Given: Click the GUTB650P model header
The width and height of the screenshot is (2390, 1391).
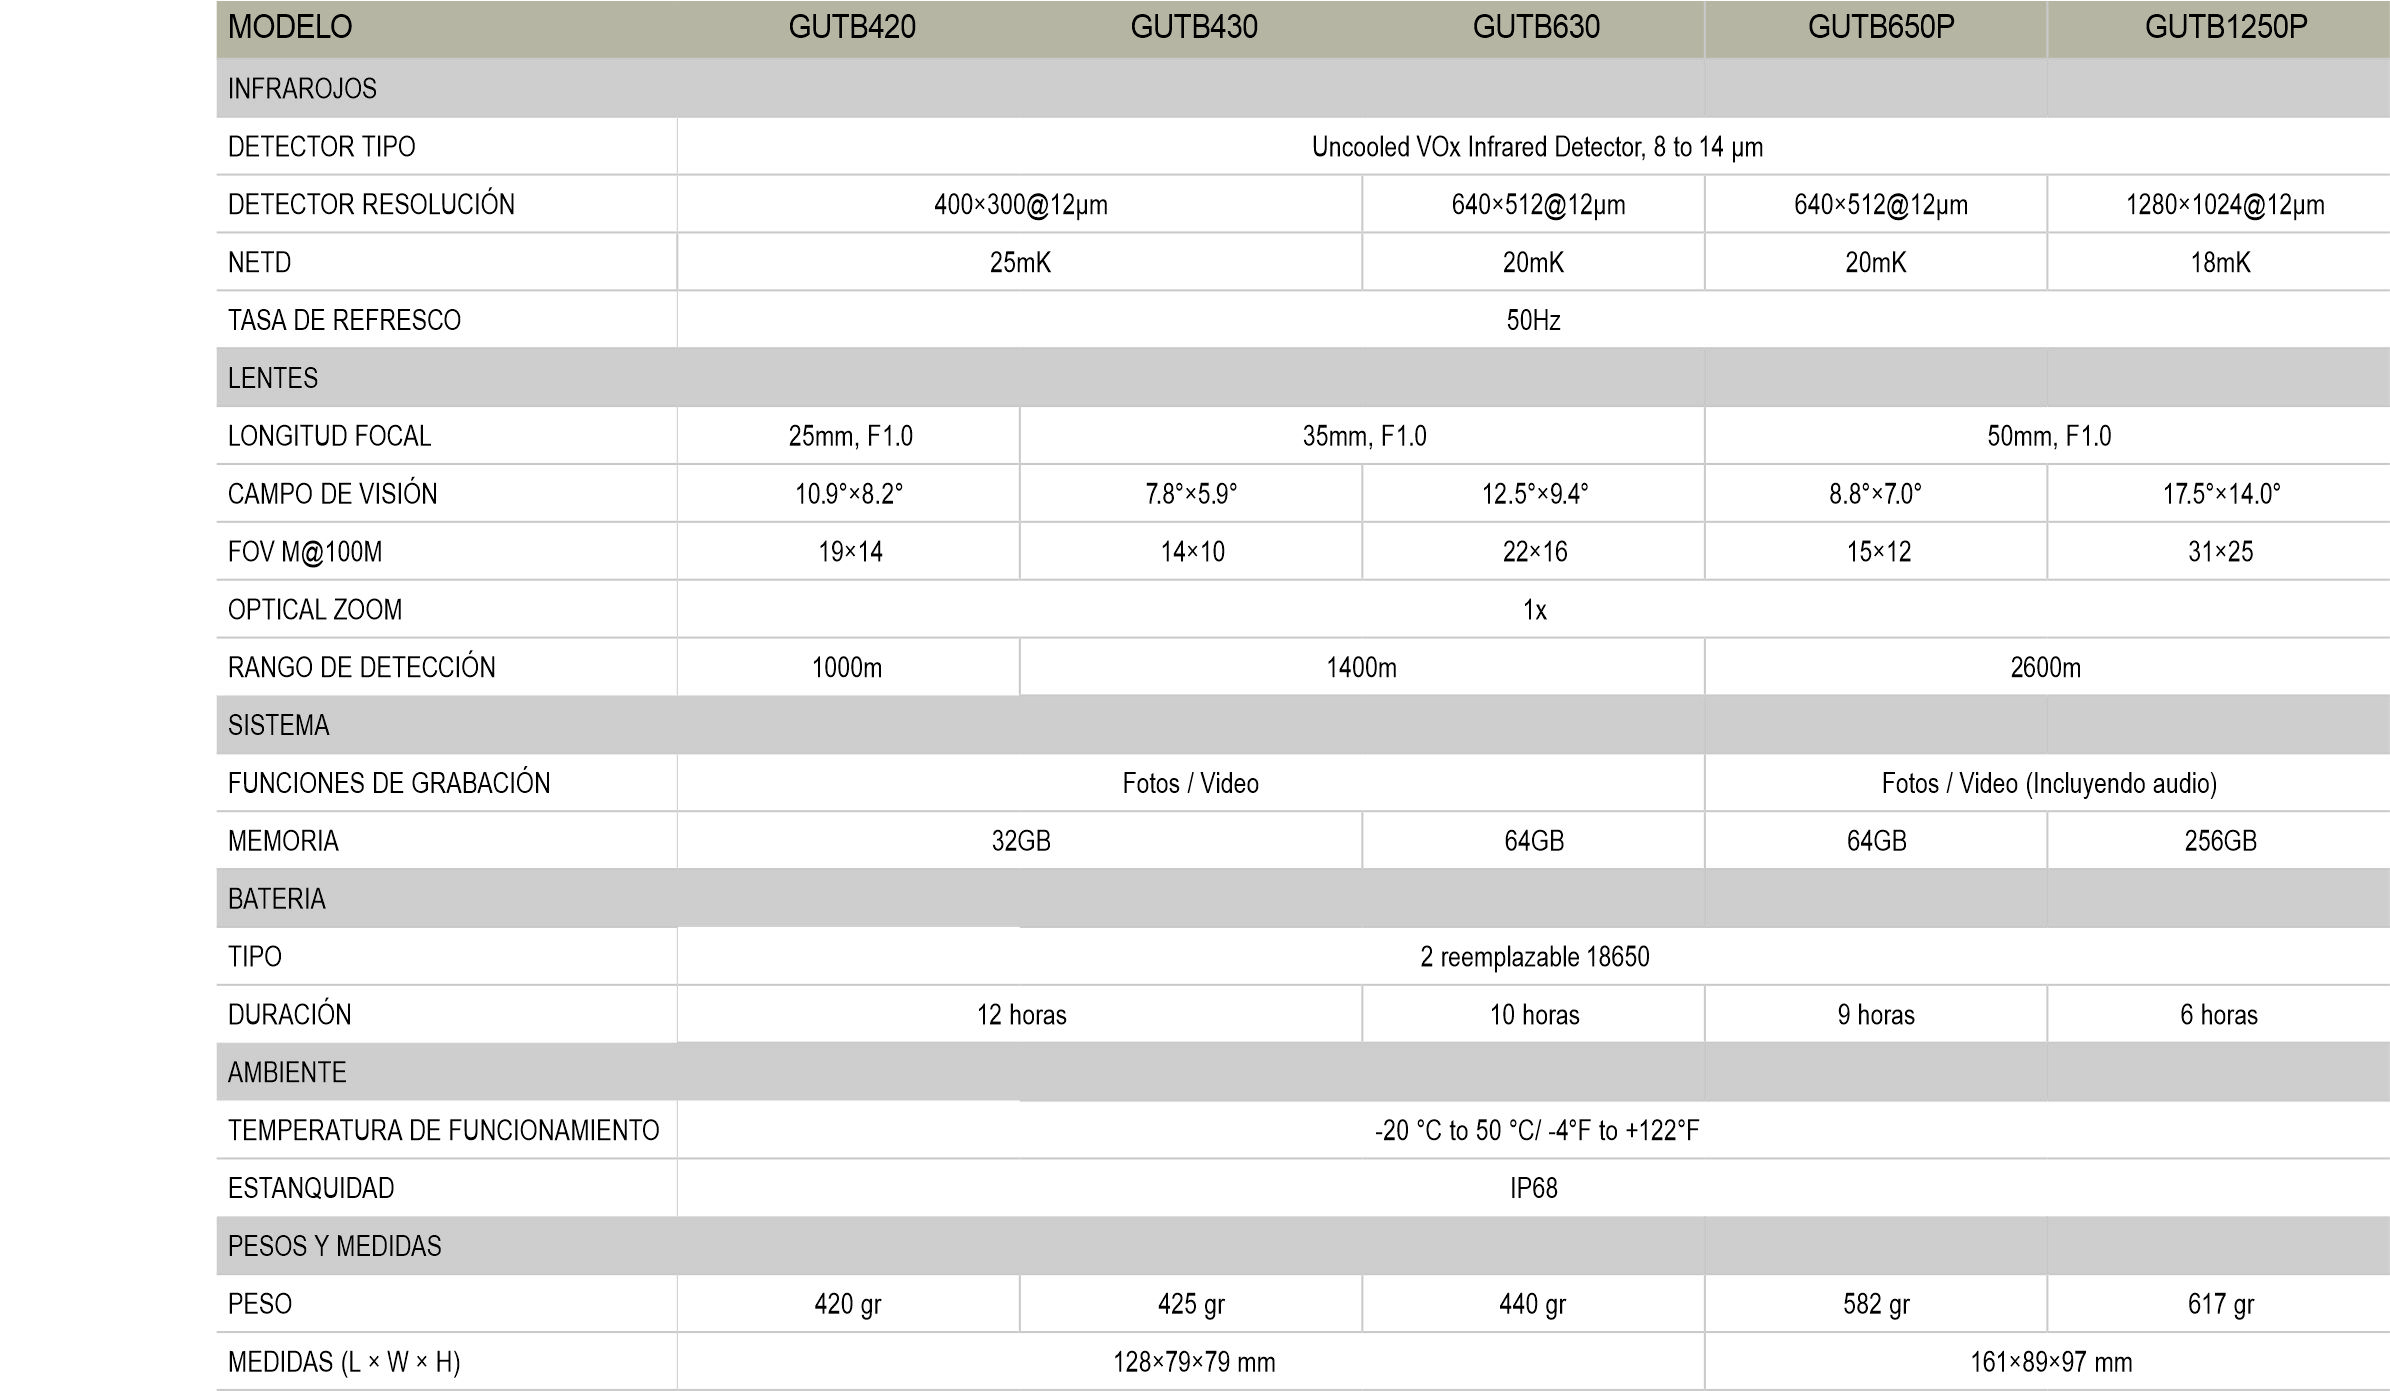Looking at the screenshot, I should click(1880, 27).
